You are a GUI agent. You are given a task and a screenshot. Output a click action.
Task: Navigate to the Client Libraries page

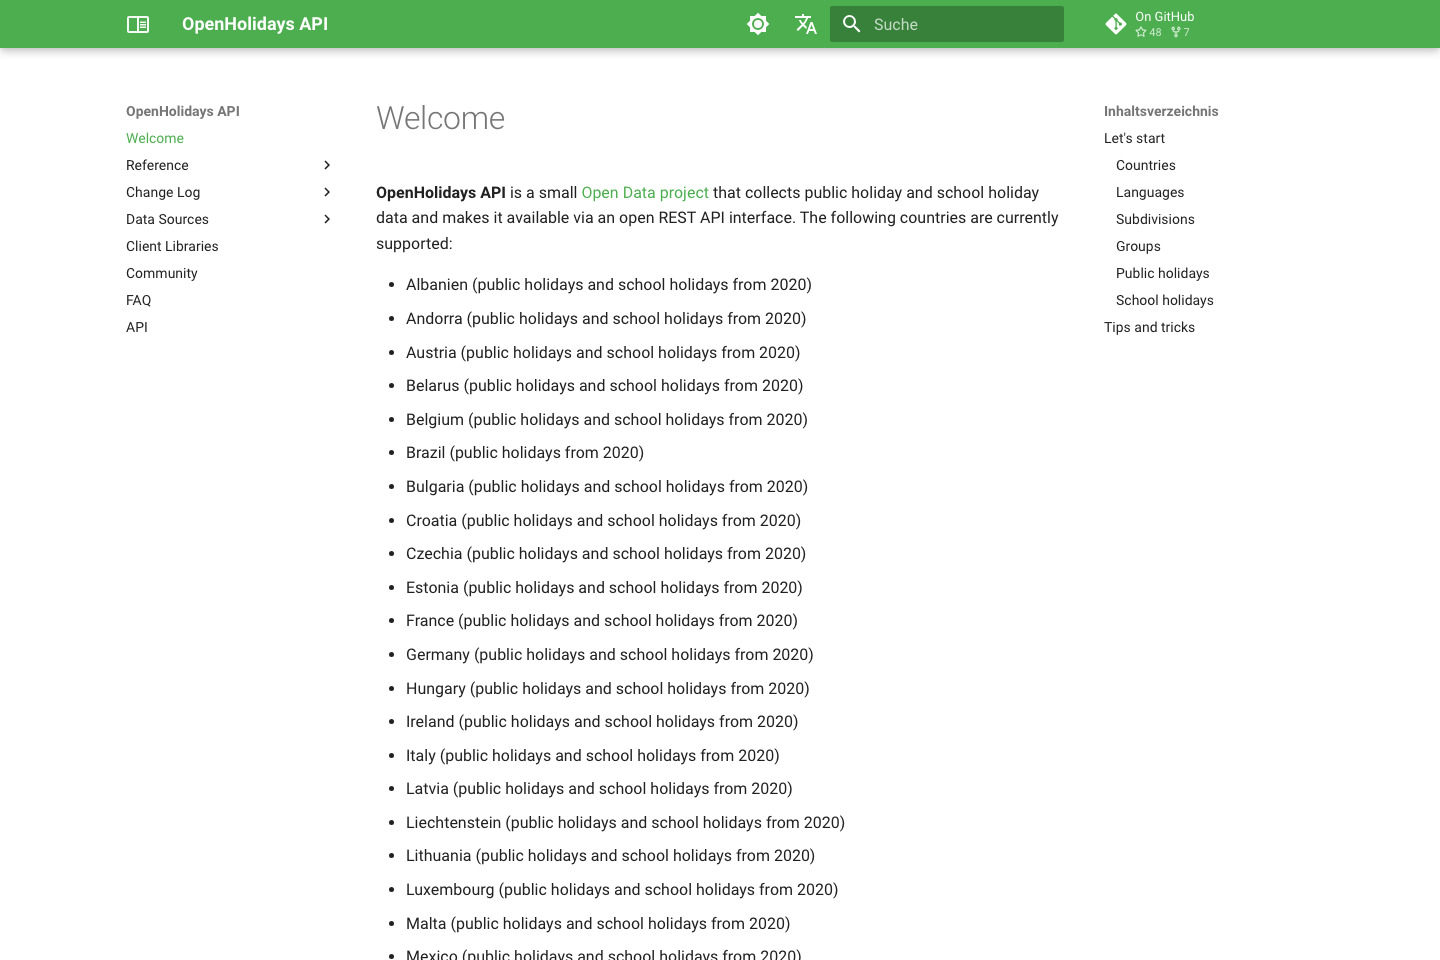pos(172,246)
